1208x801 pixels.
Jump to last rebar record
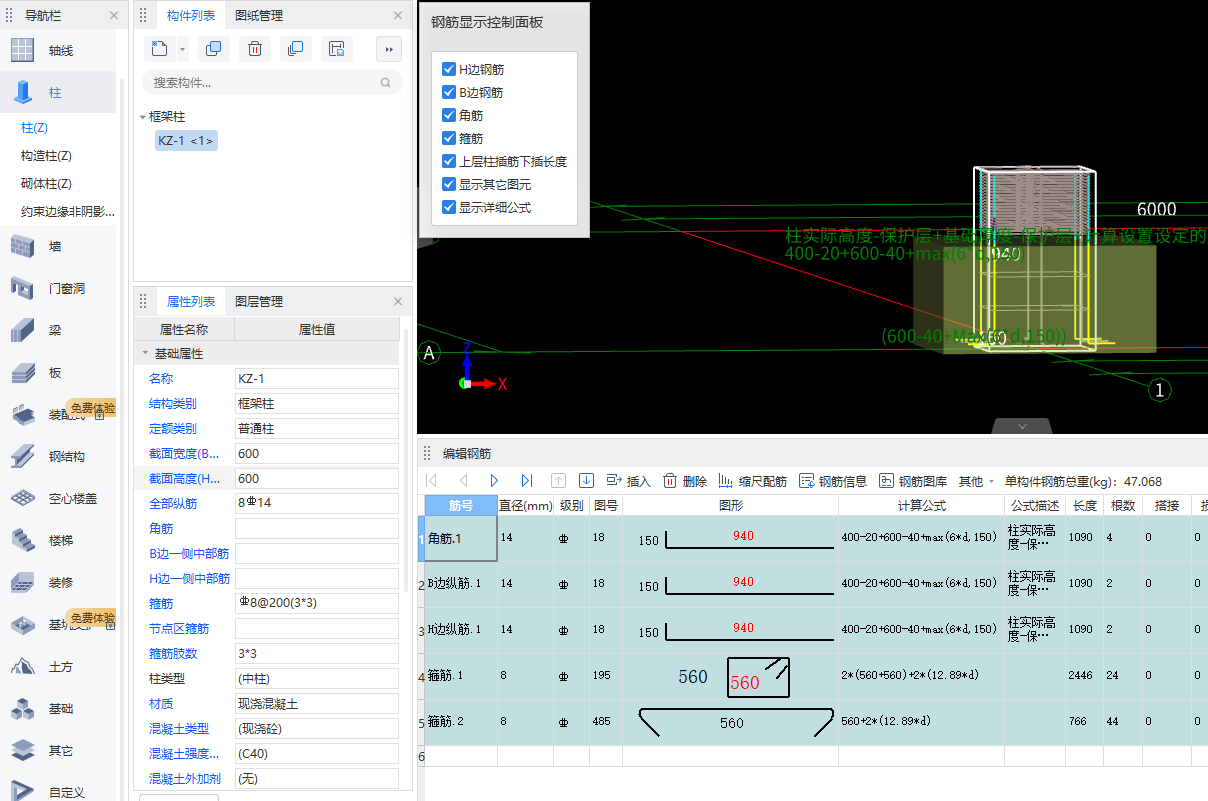point(526,481)
